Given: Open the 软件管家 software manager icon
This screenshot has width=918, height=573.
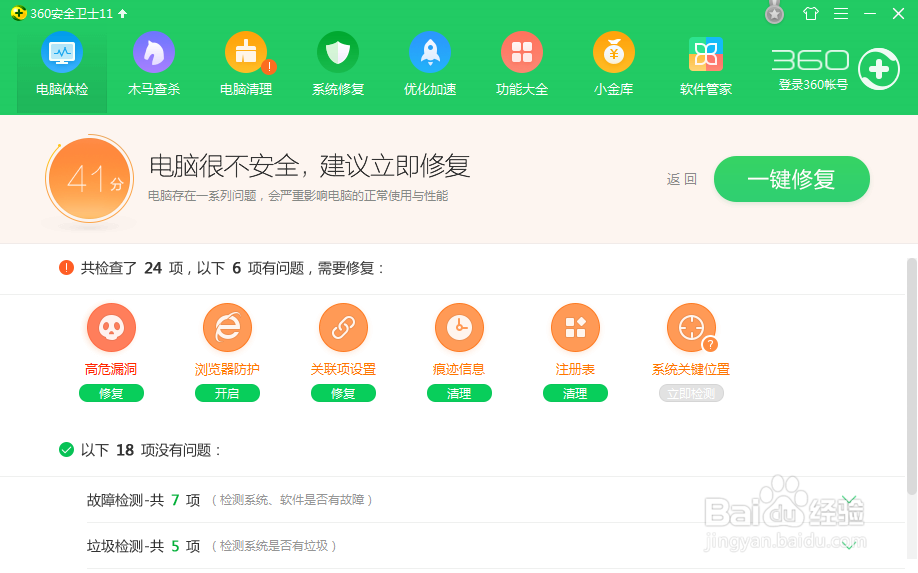Looking at the screenshot, I should click(705, 54).
